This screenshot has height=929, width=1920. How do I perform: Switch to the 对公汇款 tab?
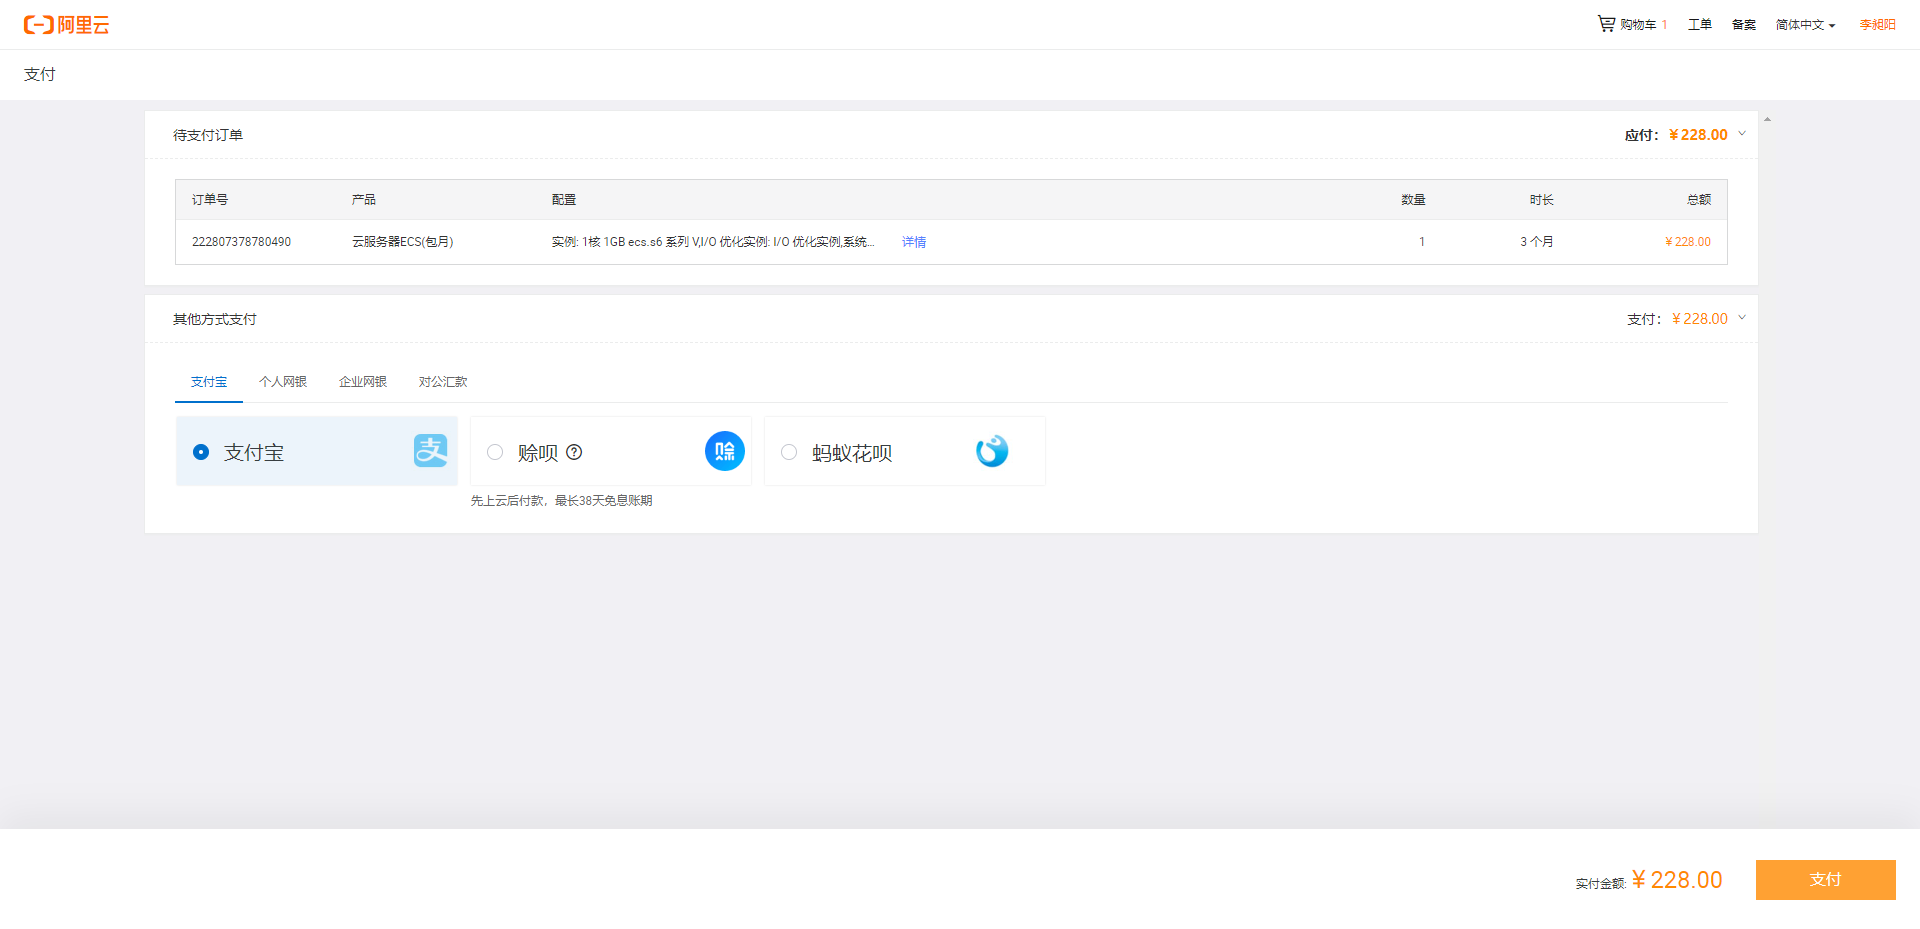[x=443, y=382]
